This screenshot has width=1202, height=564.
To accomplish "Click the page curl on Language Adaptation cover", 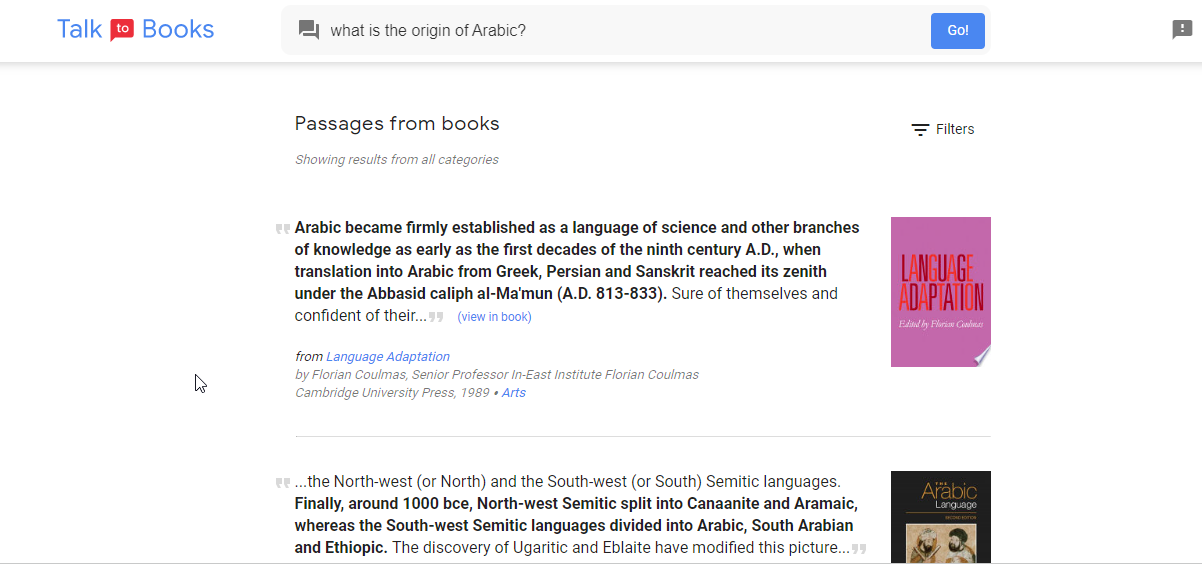I will tap(982, 355).
